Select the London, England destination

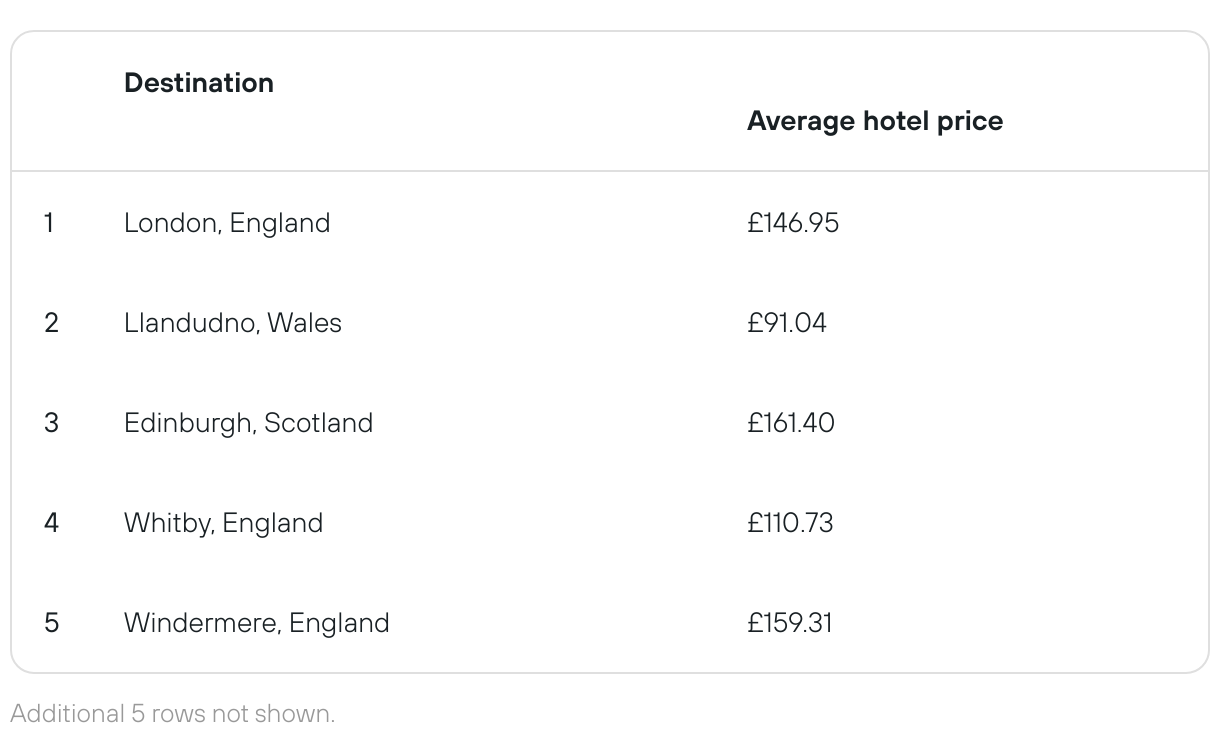click(x=227, y=223)
